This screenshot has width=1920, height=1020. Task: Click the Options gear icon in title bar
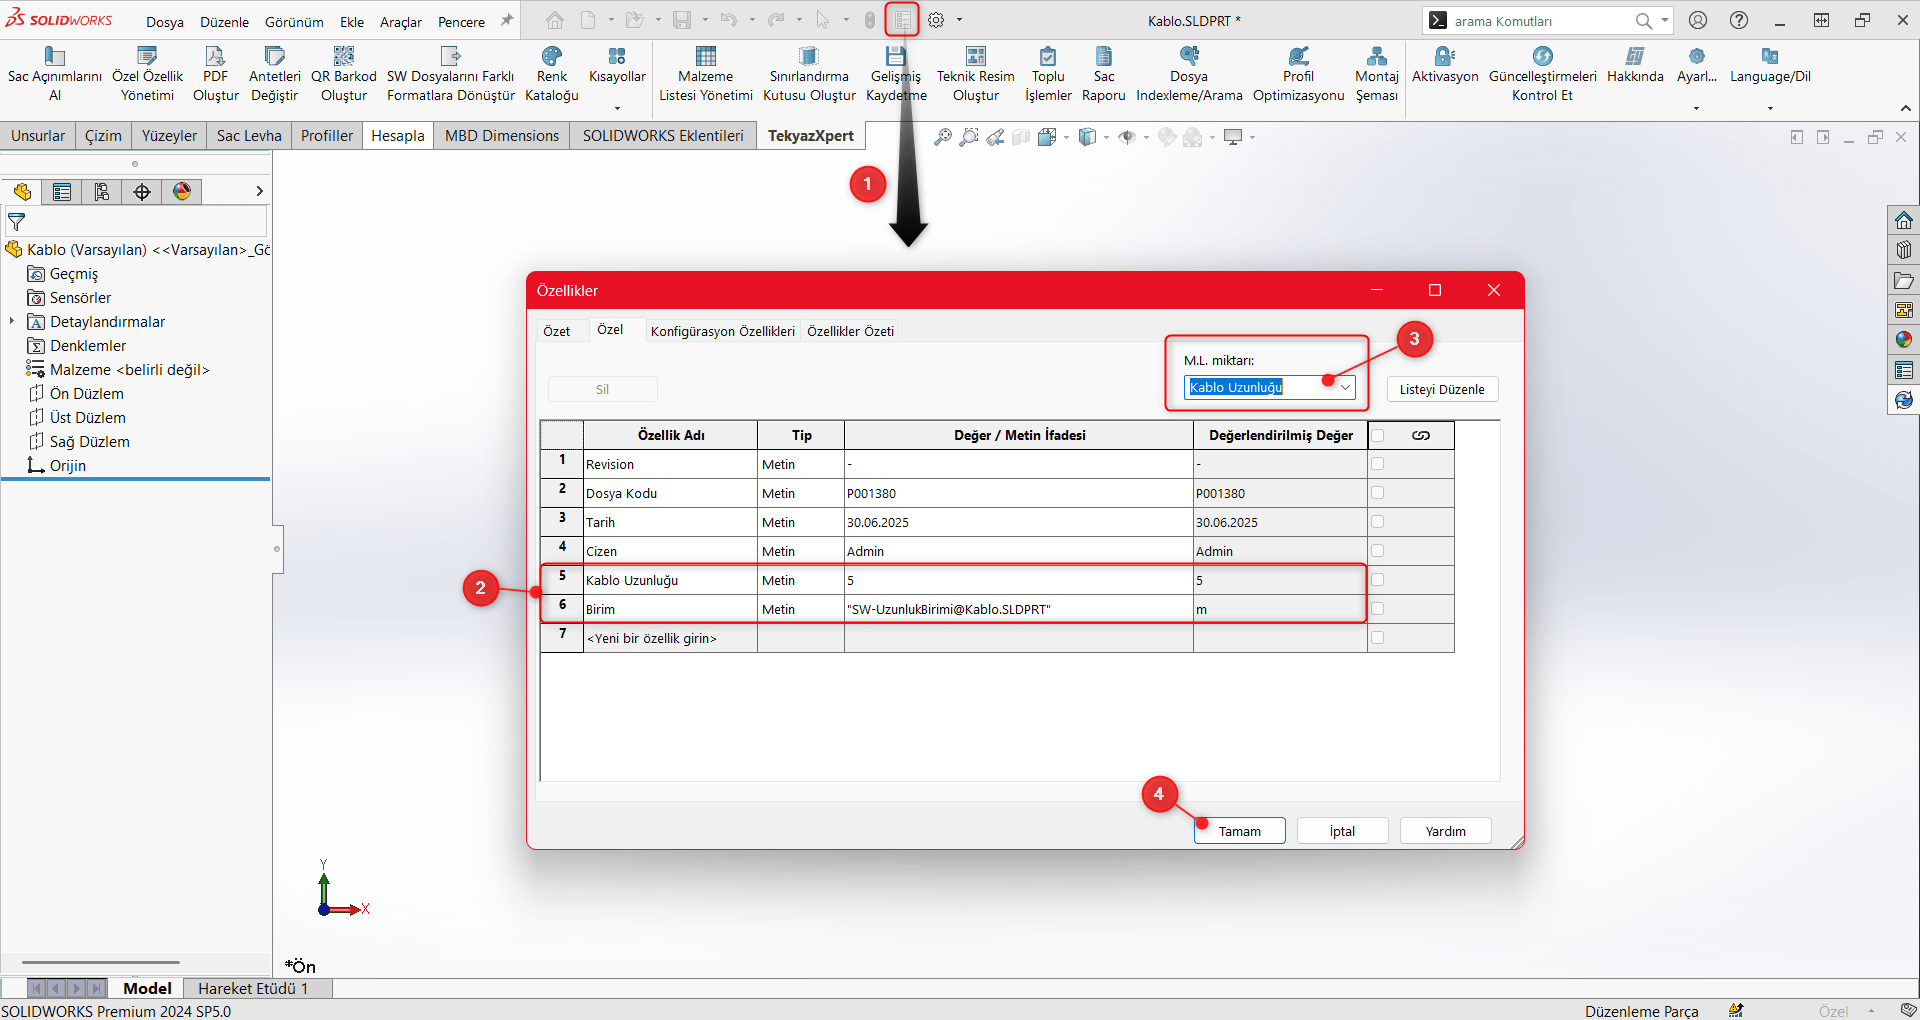(x=936, y=20)
